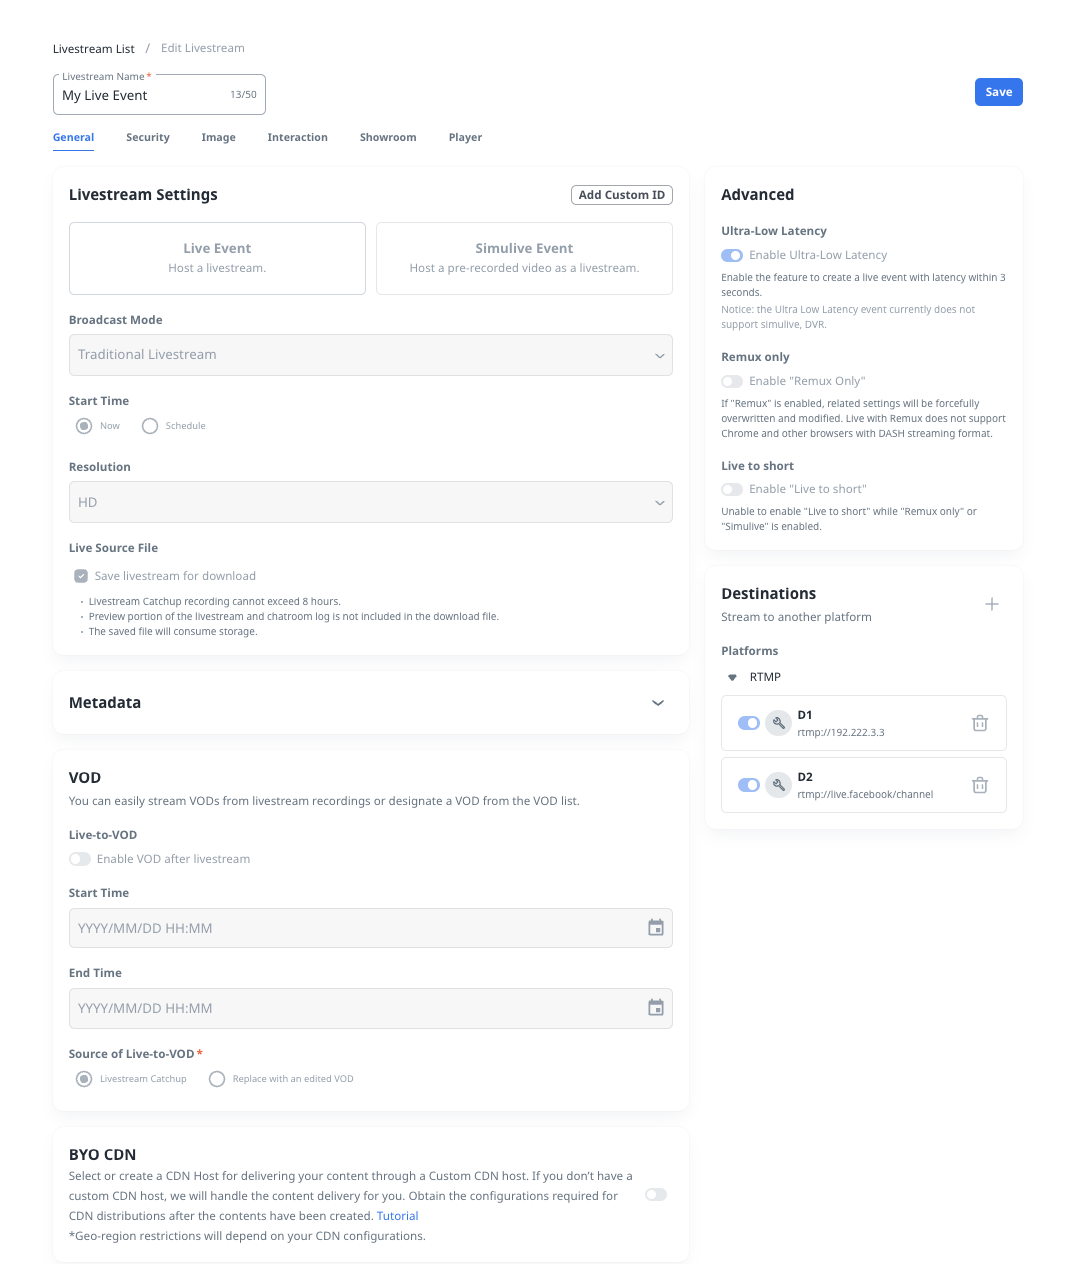Enable VOD after livestream toggle
The image size is (1070, 1264).
tap(80, 859)
